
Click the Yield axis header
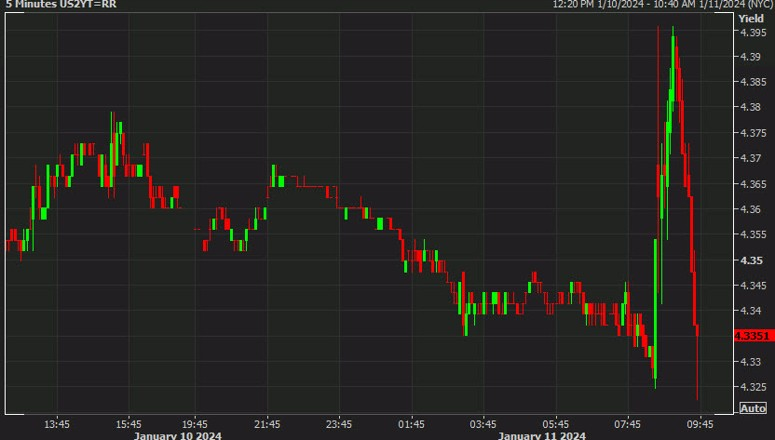(x=751, y=19)
